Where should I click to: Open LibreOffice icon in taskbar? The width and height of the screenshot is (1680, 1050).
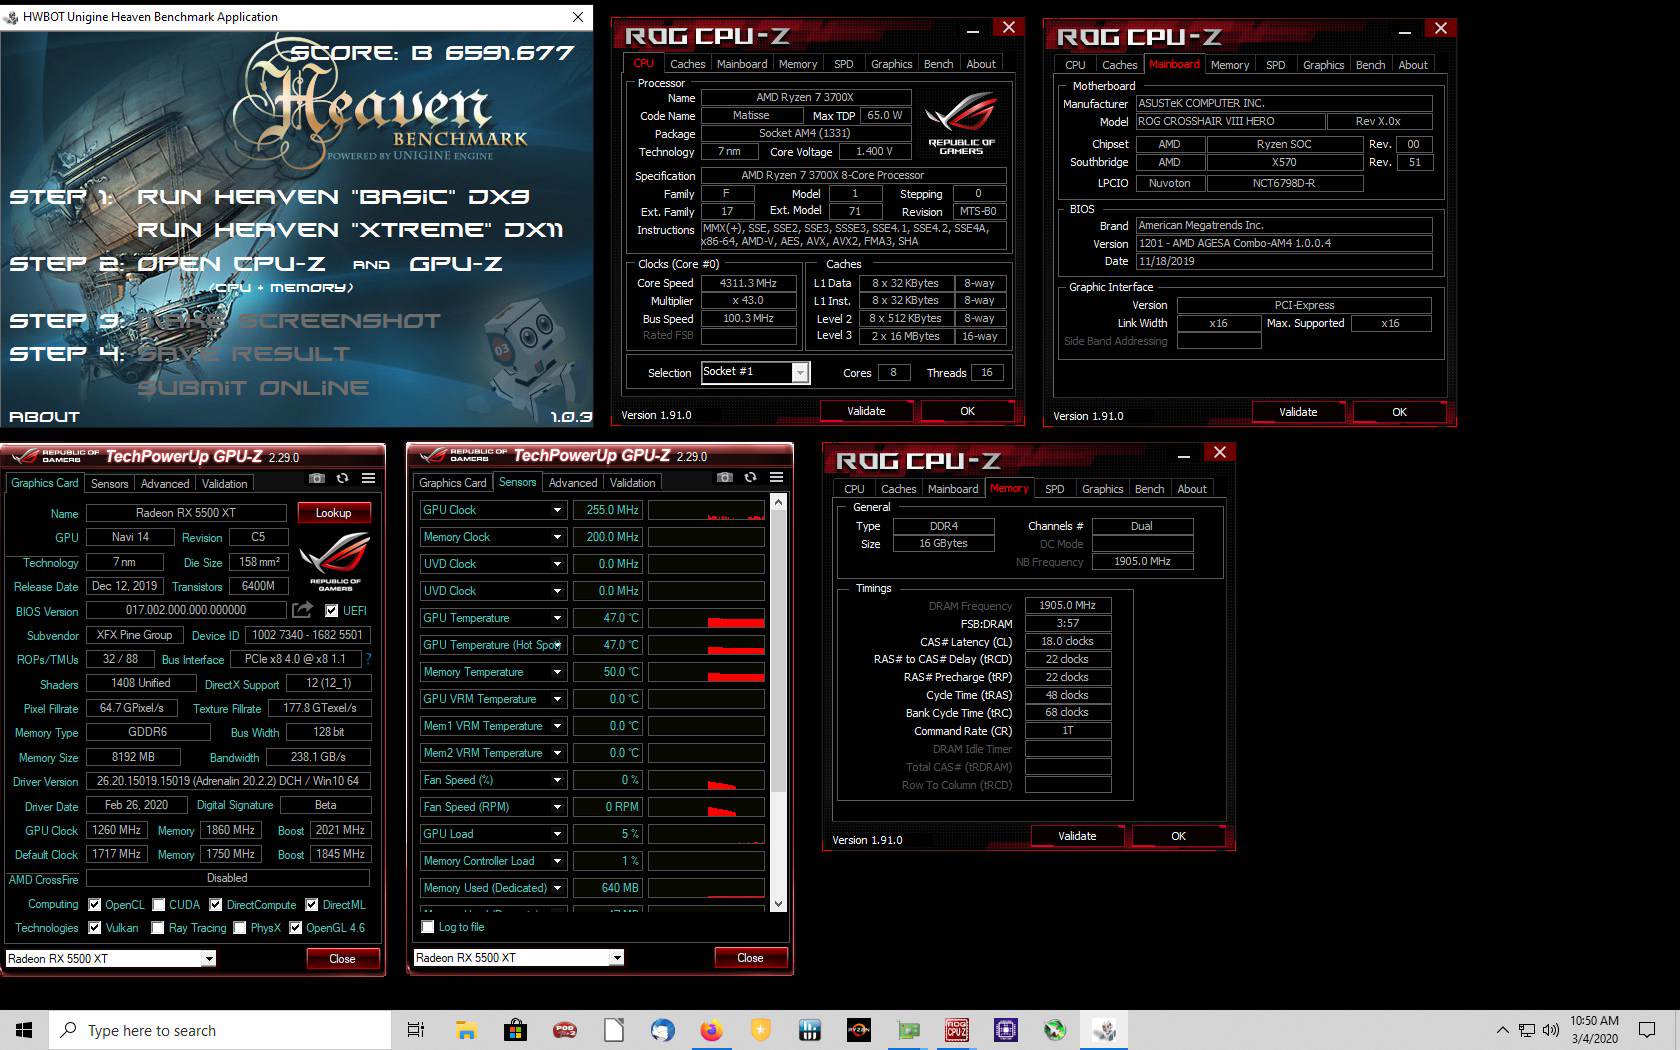click(613, 1030)
